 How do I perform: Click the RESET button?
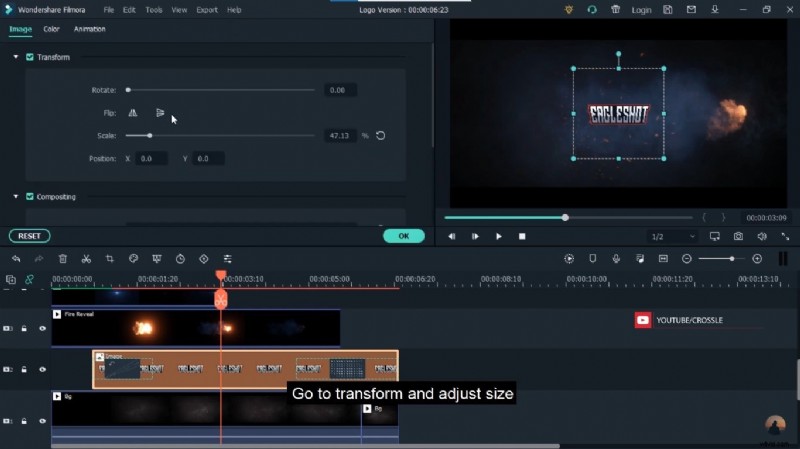click(x=29, y=236)
